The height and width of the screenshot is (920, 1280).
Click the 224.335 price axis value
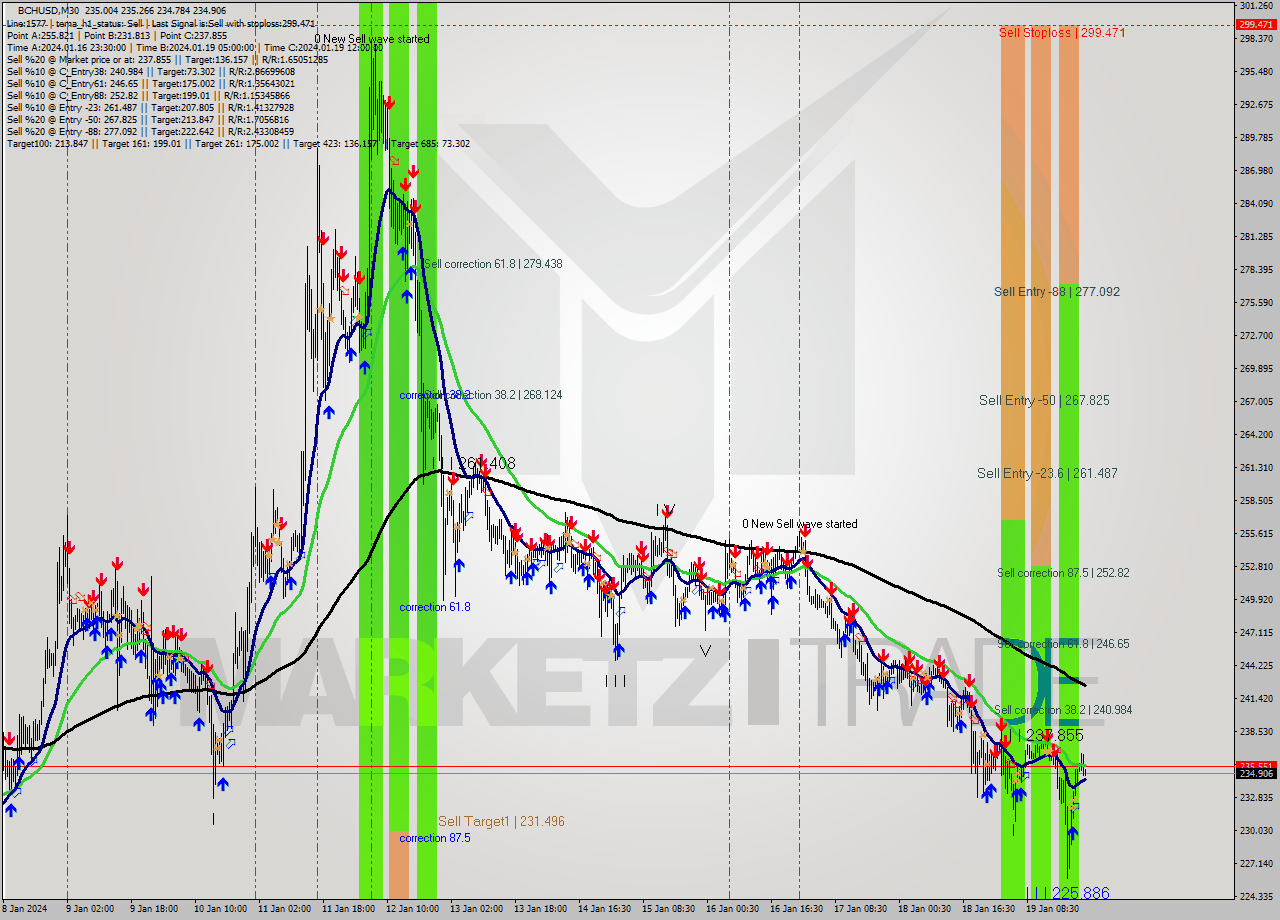1257,896
